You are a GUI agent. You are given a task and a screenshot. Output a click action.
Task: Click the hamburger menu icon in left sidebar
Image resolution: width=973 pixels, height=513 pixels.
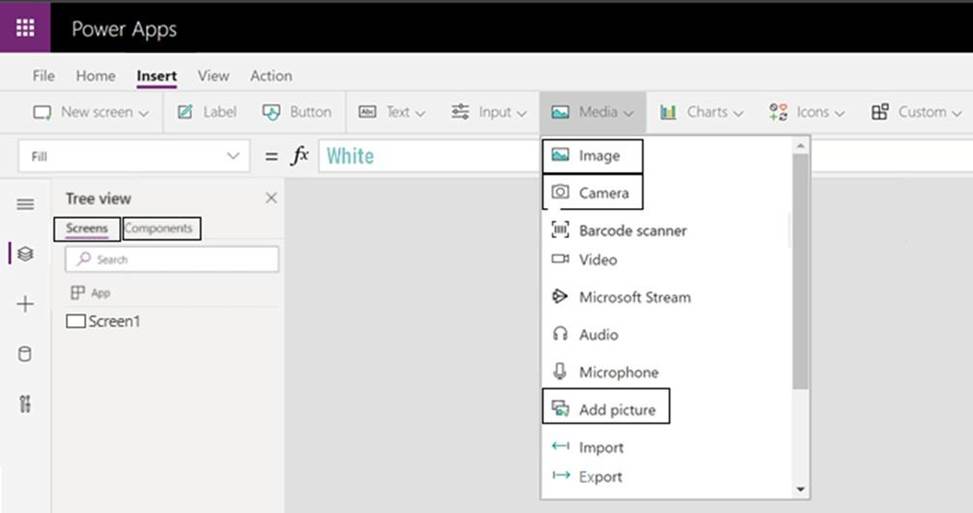25,204
